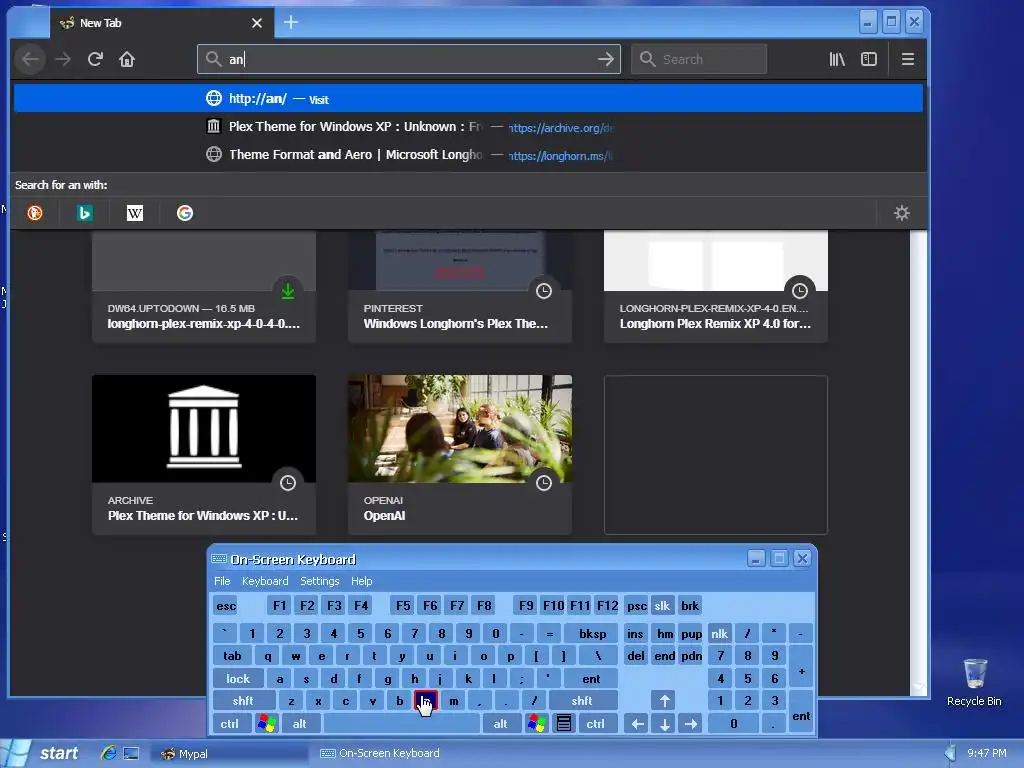Toggle the sidebar panel icon
This screenshot has height=768, width=1024.
pyautogui.click(x=869, y=59)
